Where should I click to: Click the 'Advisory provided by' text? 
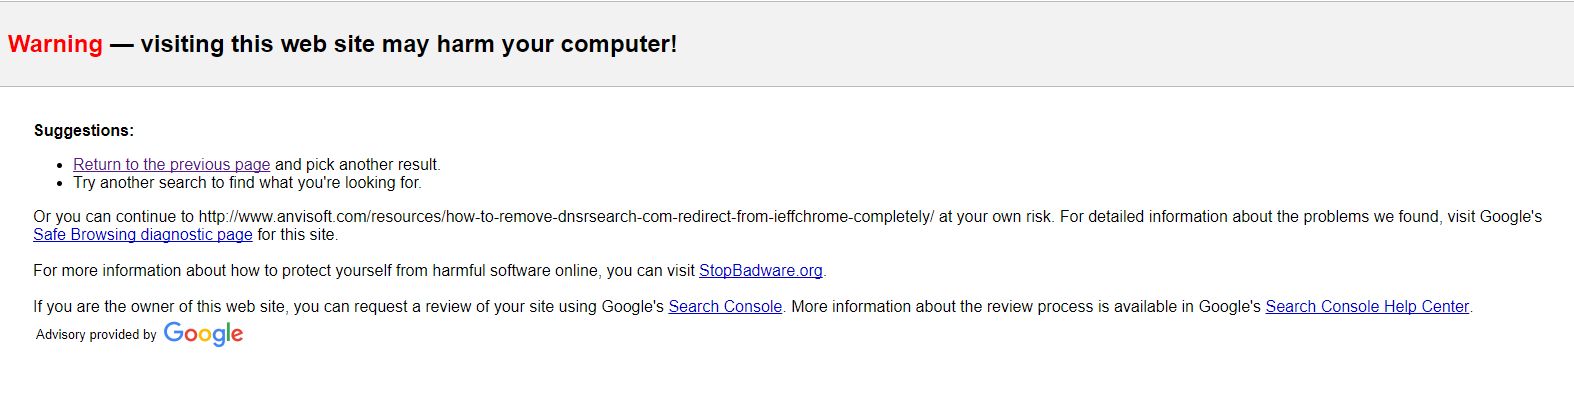96,334
